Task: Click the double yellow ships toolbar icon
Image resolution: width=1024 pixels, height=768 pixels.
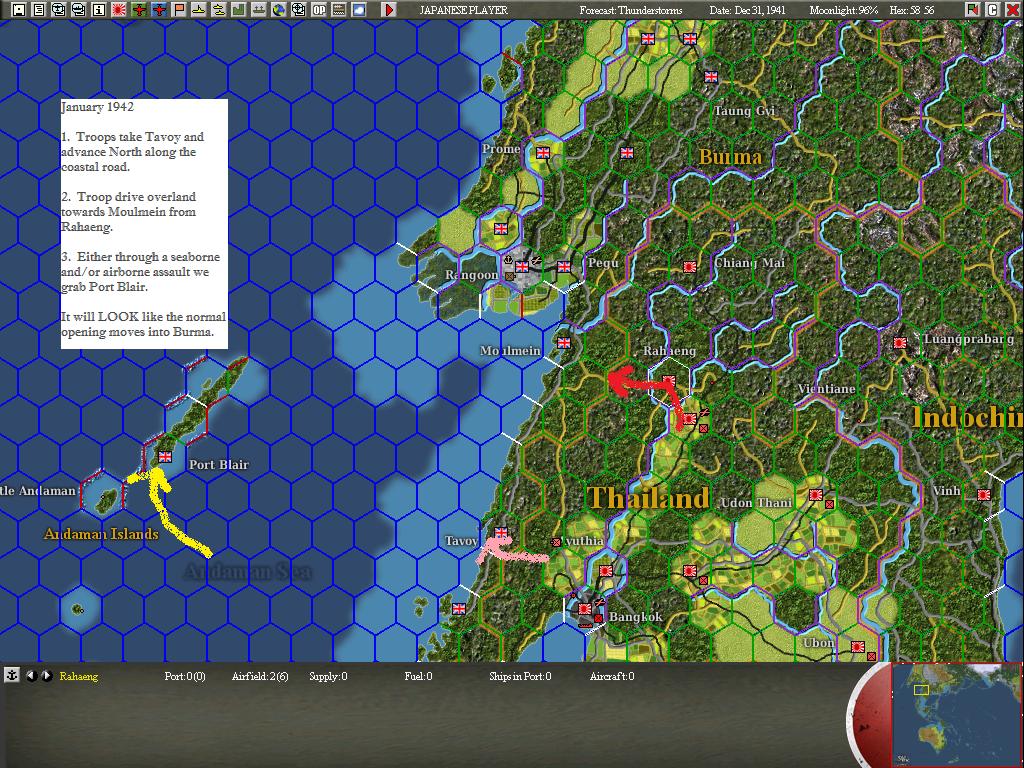Action: click(x=219, y=9)
